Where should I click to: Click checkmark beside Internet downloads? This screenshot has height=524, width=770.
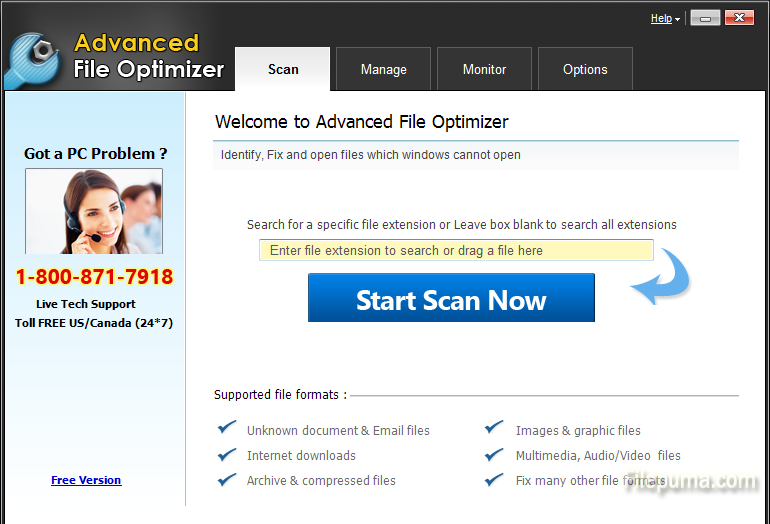coord(227,455)
